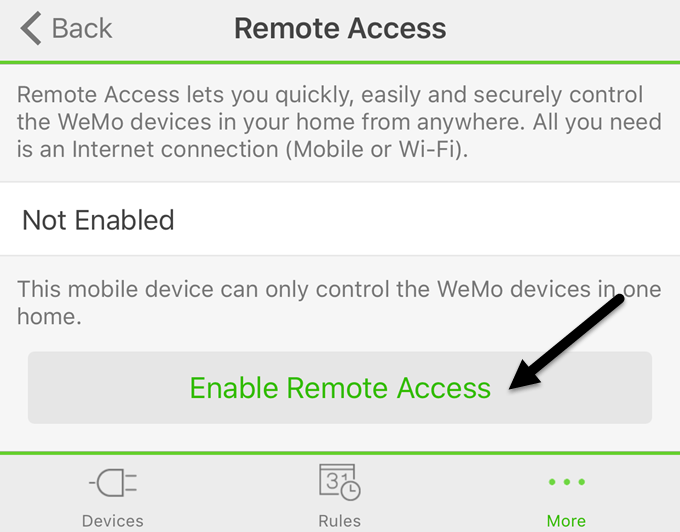Click the word 'home.' in the bottom note
The height and width of the screenshot is (532, 680).
49,317
